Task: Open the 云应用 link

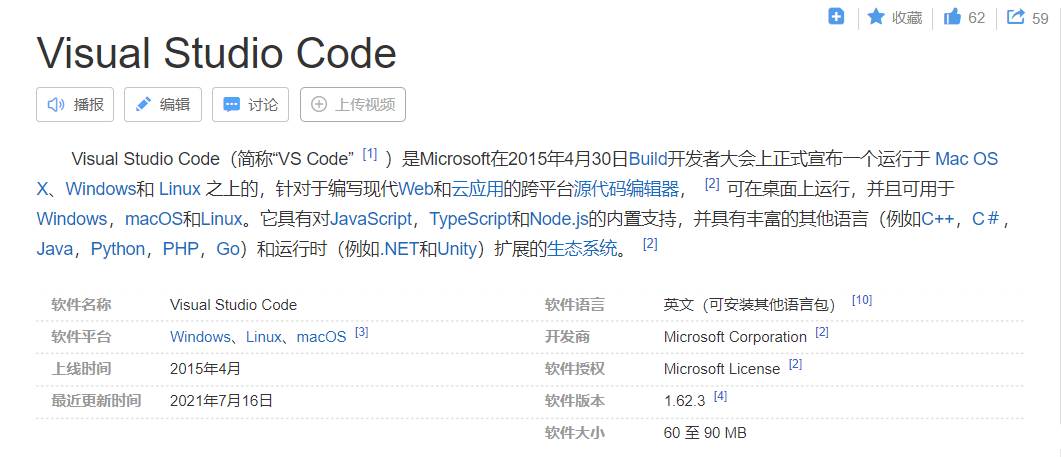Action: click(478, 188)
